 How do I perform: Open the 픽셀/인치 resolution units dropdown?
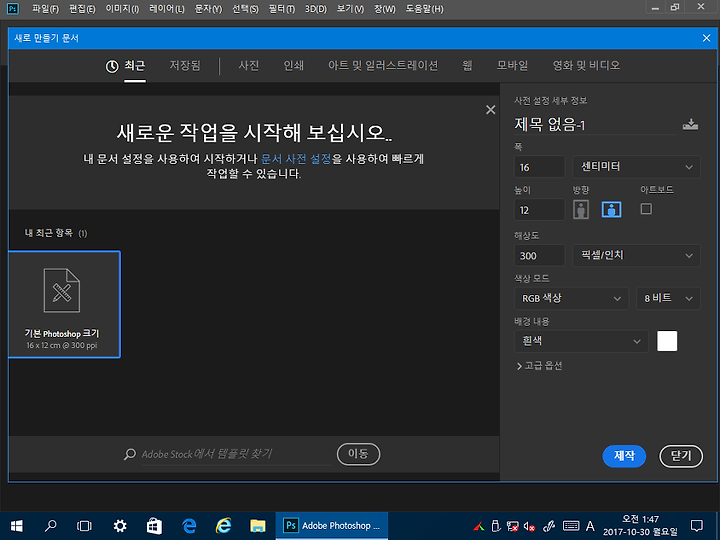pyautogui.click(x=636, y=255)
